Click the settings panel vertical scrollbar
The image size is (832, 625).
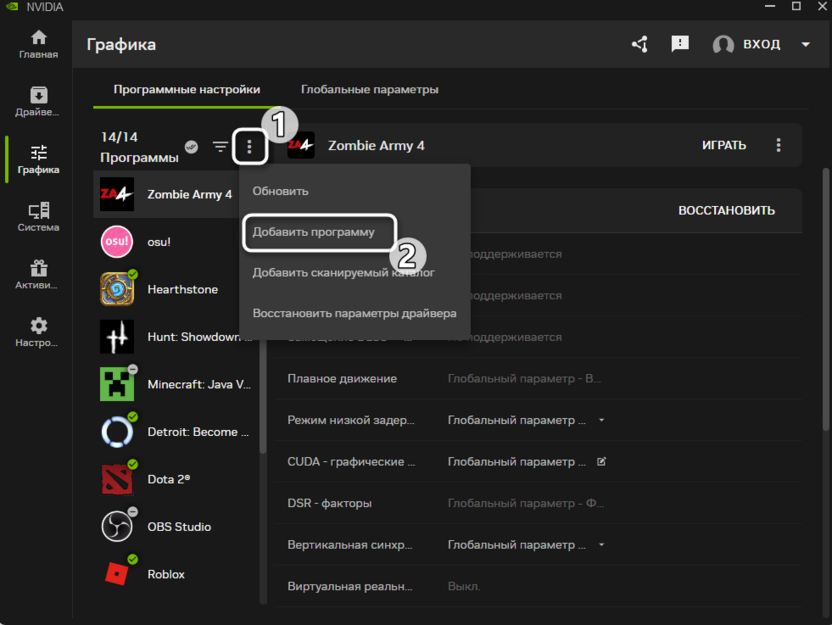point(826,300)
